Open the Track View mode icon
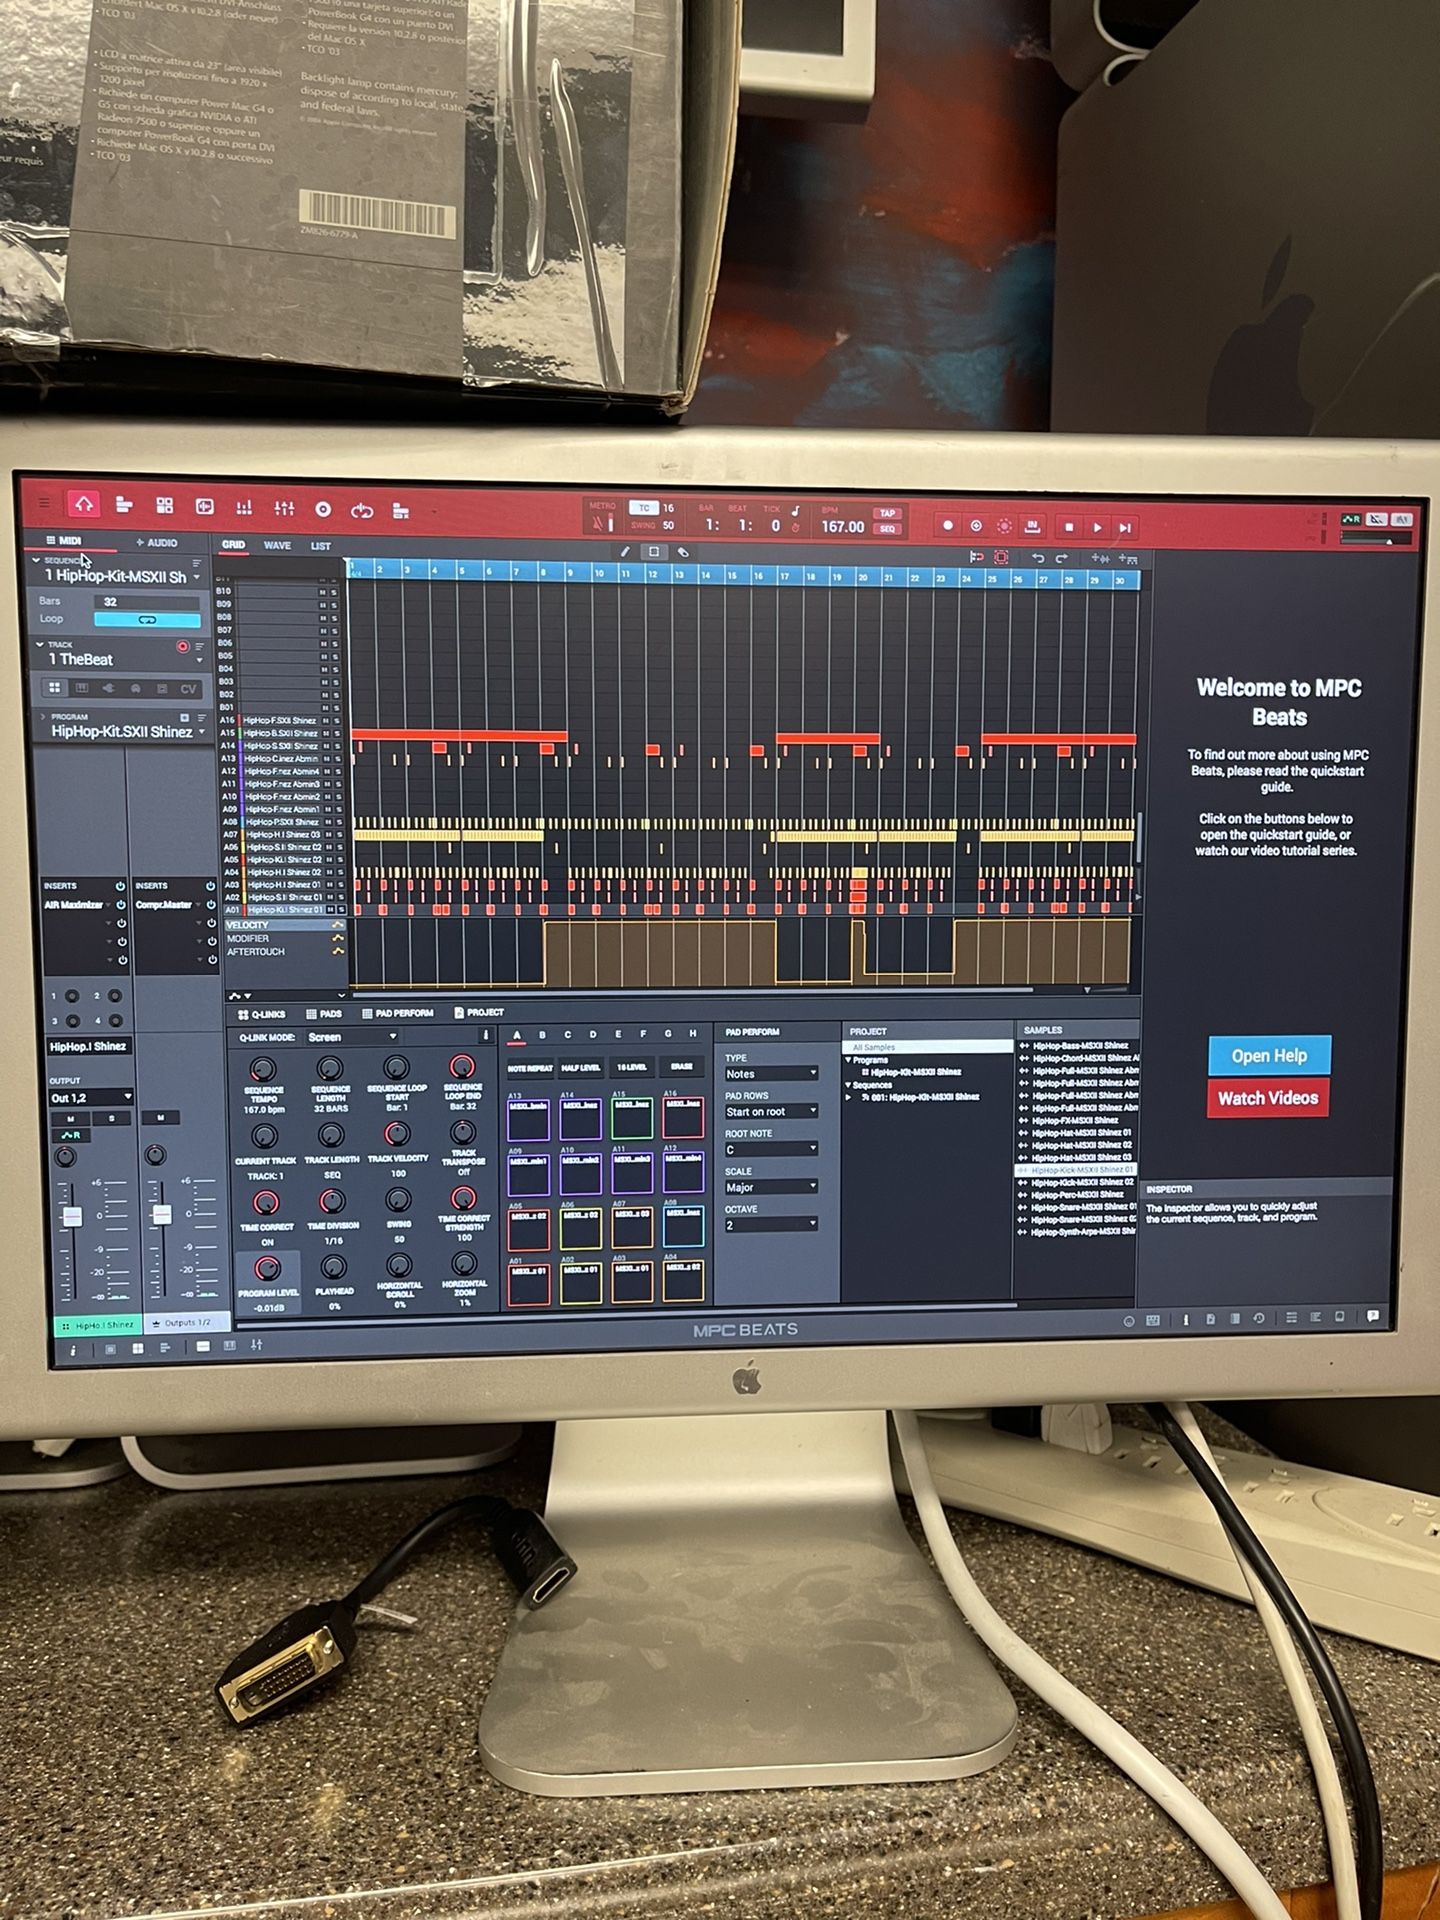 [x=124, y=506]
